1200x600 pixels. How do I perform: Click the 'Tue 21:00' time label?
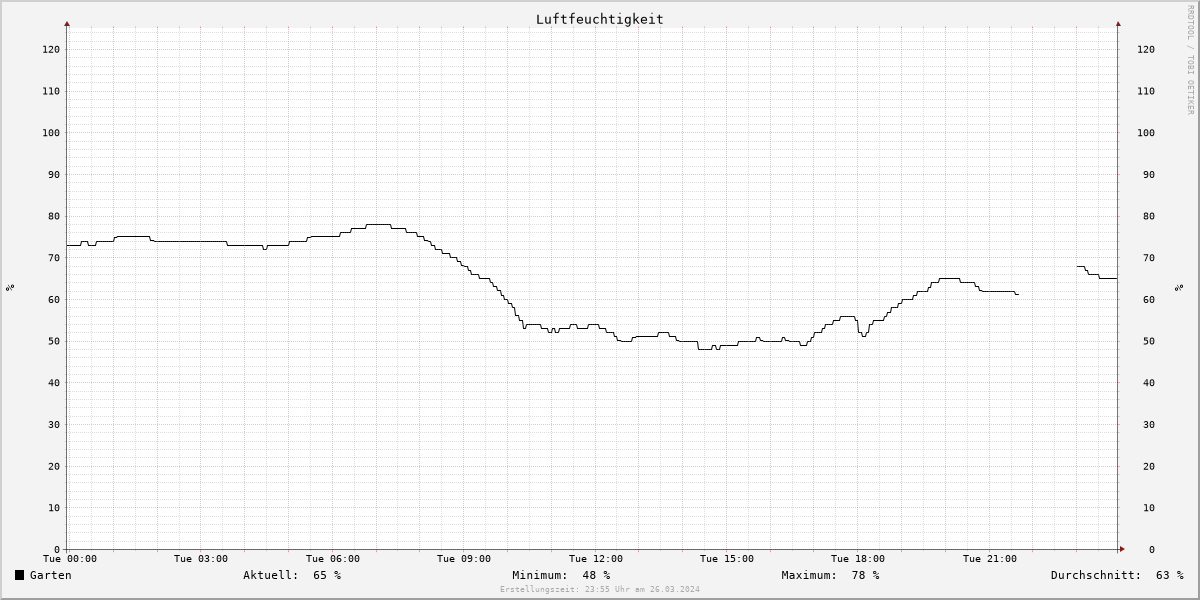[990, 559]
